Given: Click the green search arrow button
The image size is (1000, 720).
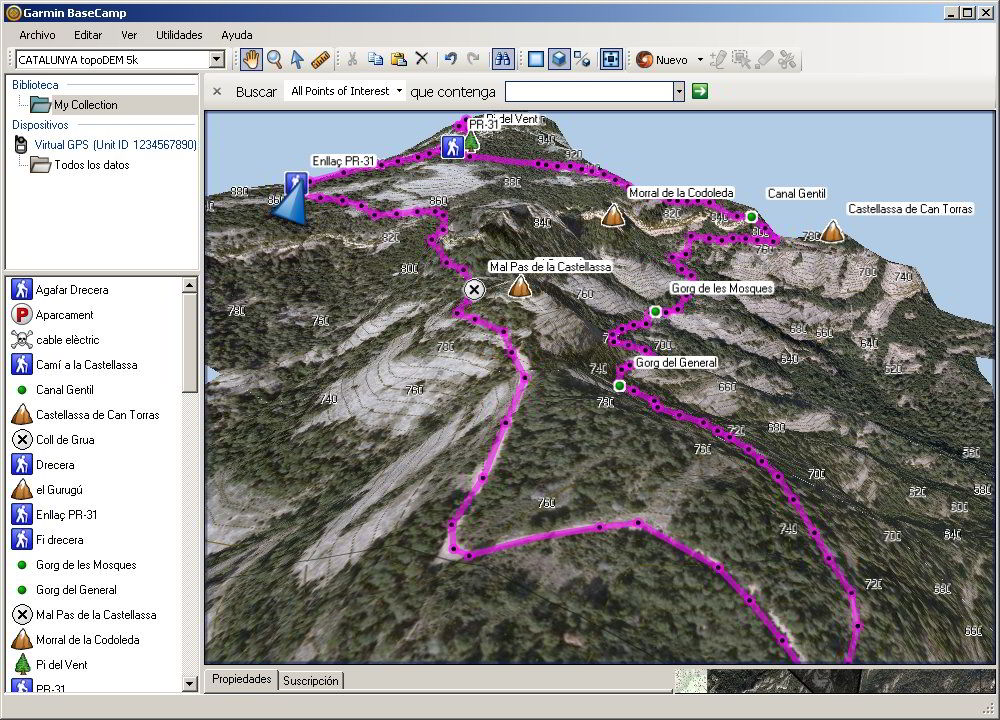Looking at the screenshot, I should [700, 91].
